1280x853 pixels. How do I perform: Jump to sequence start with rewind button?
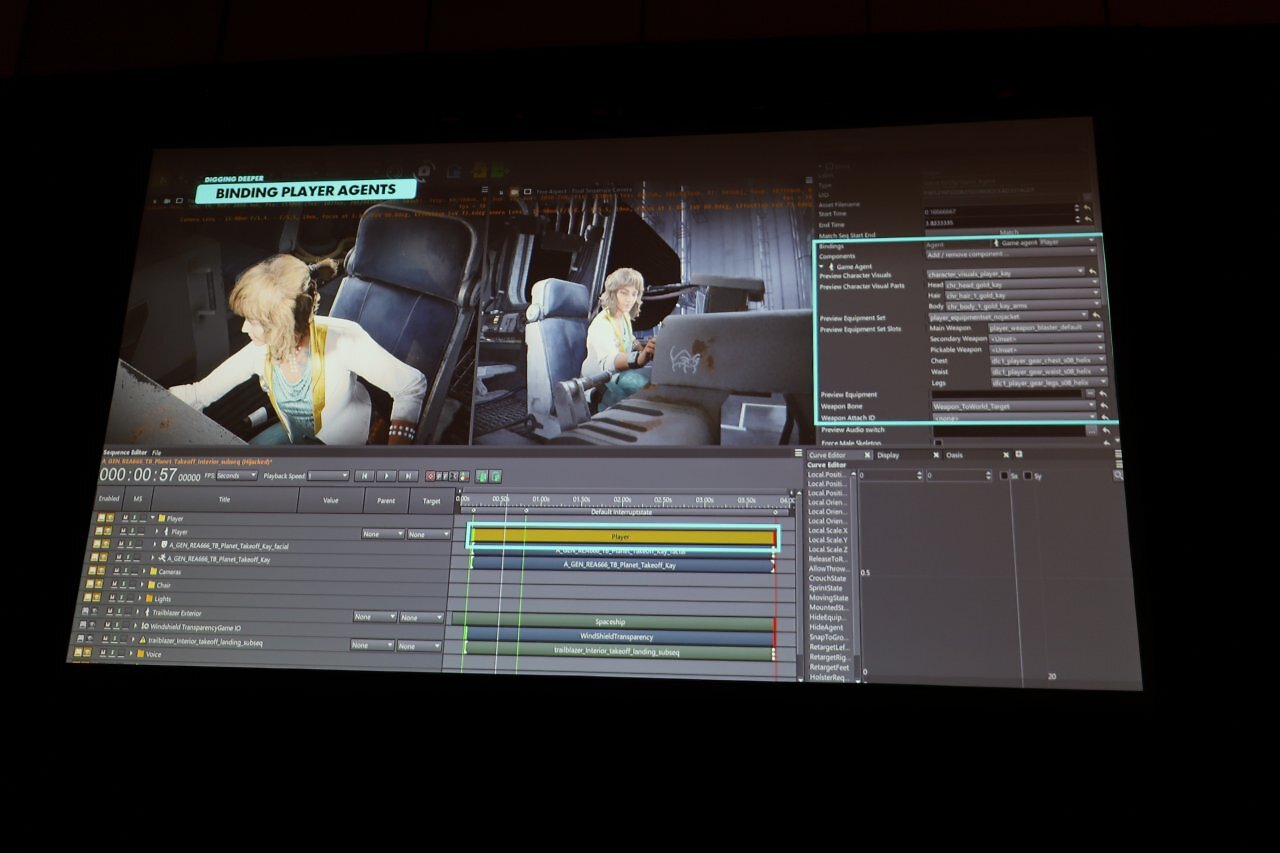[364, 476]
